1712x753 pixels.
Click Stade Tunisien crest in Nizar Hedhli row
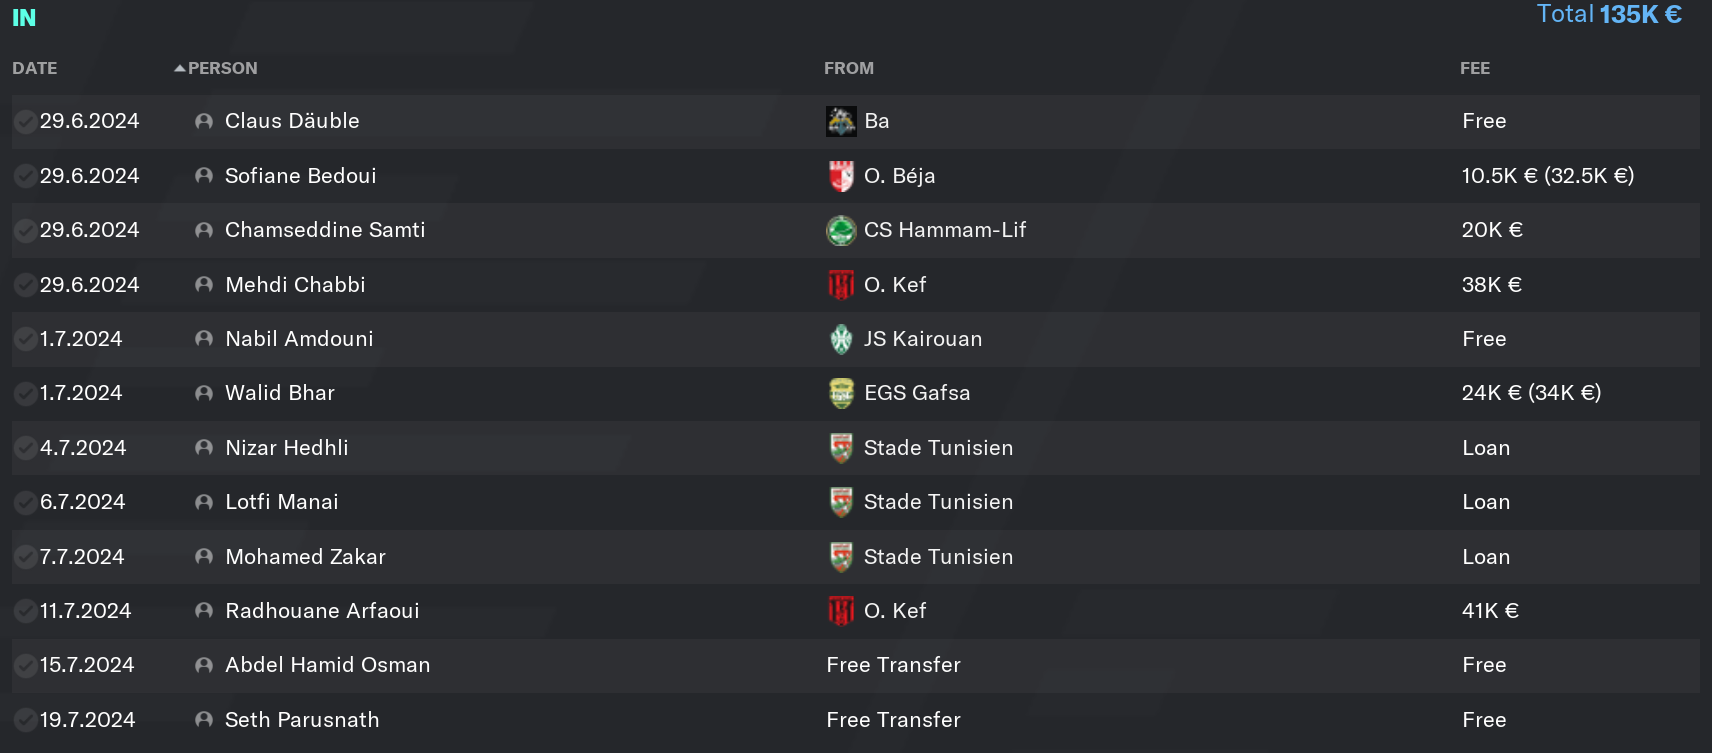pos(841,448)
